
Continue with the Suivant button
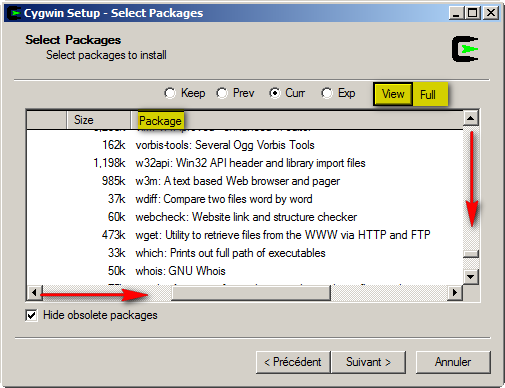tap(368, 362)
